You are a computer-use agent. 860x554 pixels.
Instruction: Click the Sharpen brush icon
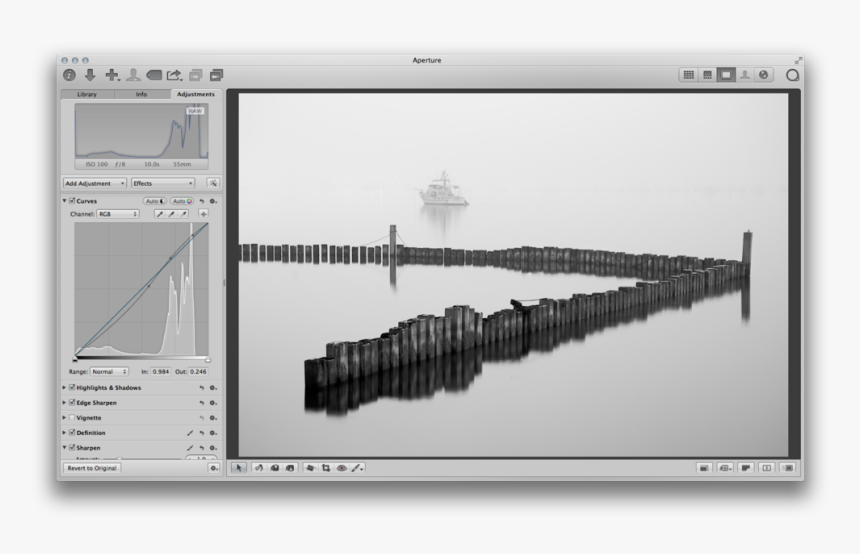190,448
